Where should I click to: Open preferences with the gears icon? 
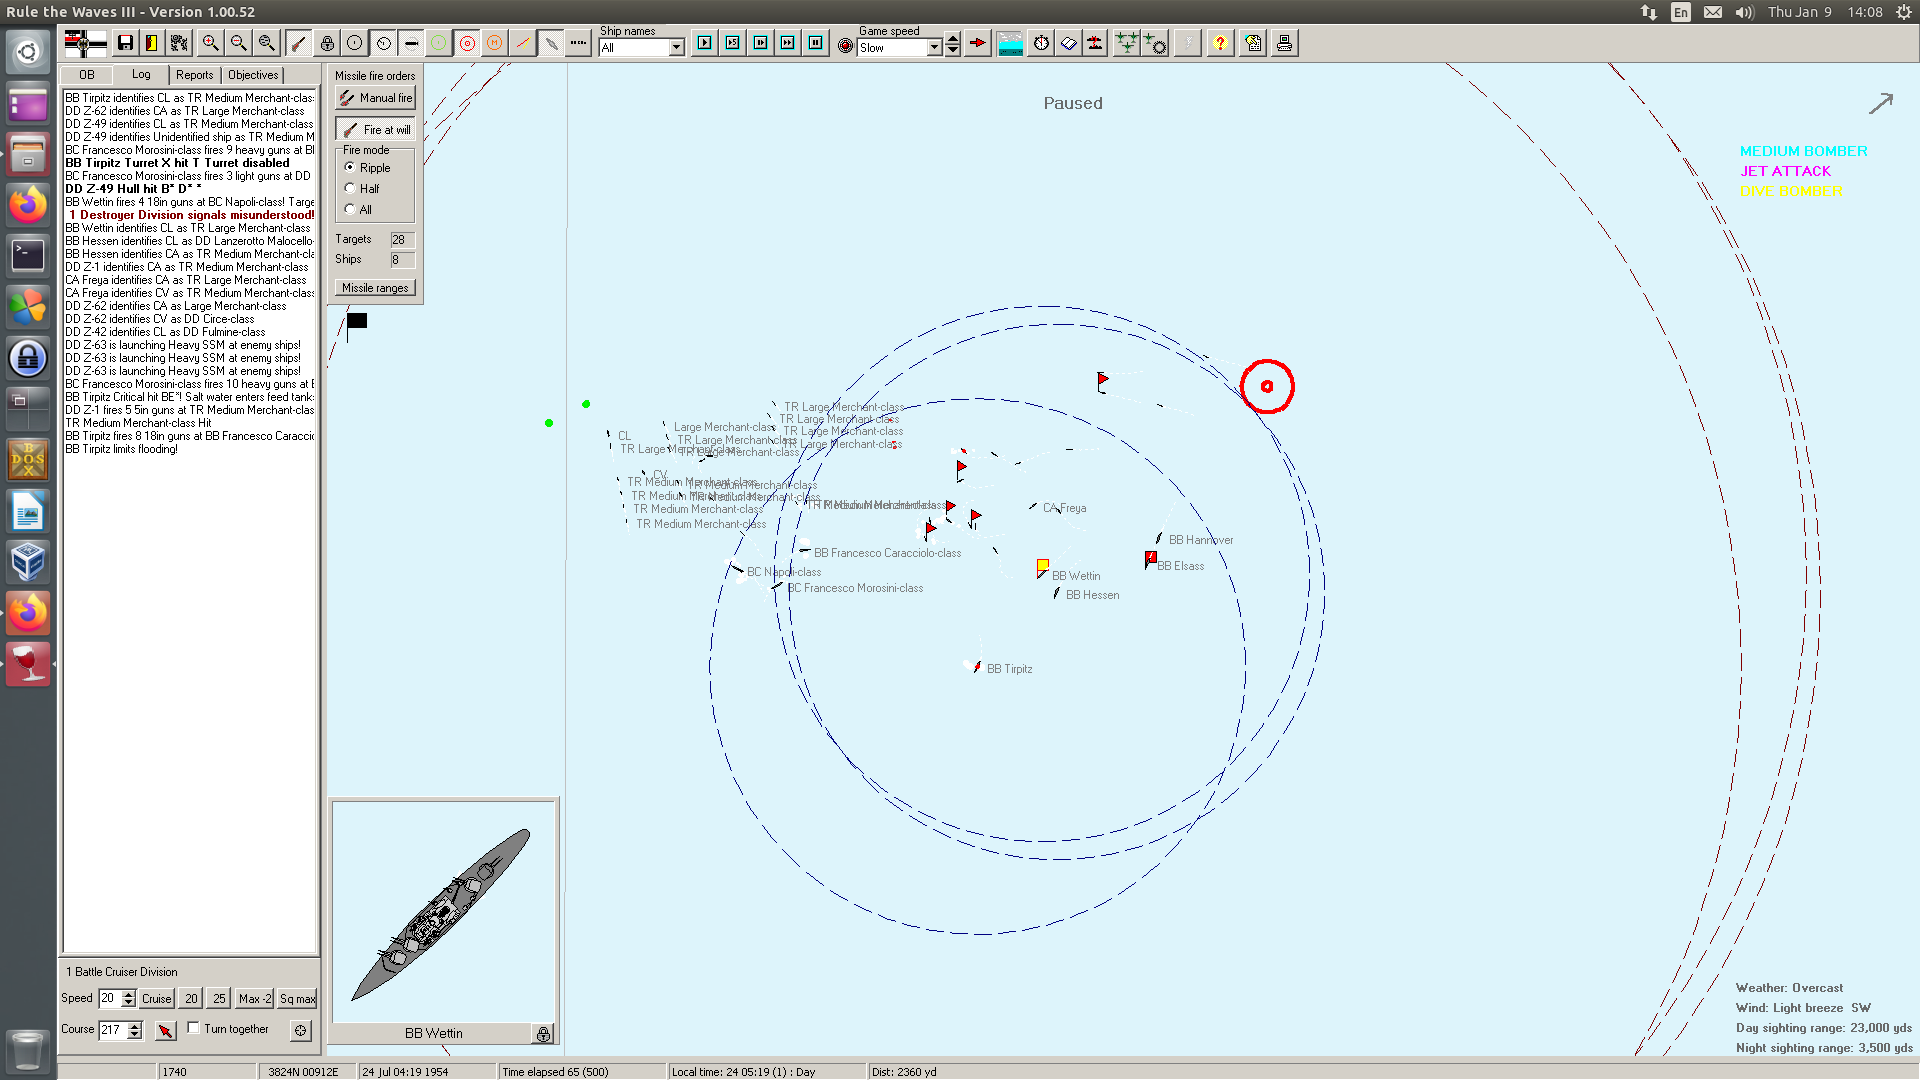pos(179,43)
